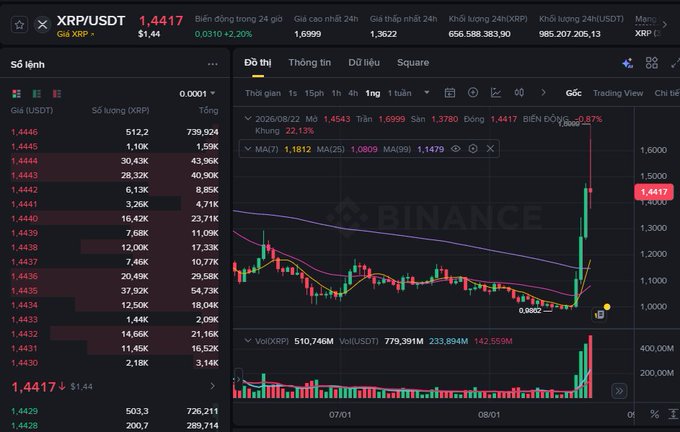Image resolution: width=680 pixels, height=432 pixels.
Task: Collapse the Vol(XRP) legend chevron
Action: click(248, 341)
